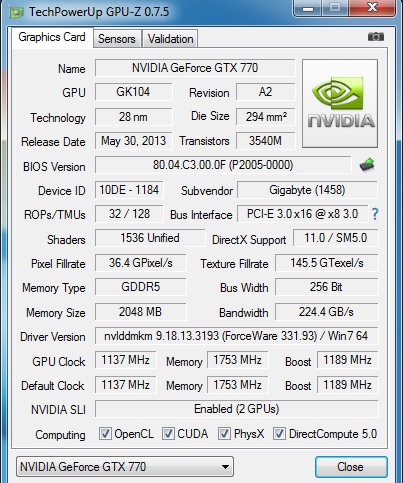Toggle the PhysX checkbox

point(224,434)
